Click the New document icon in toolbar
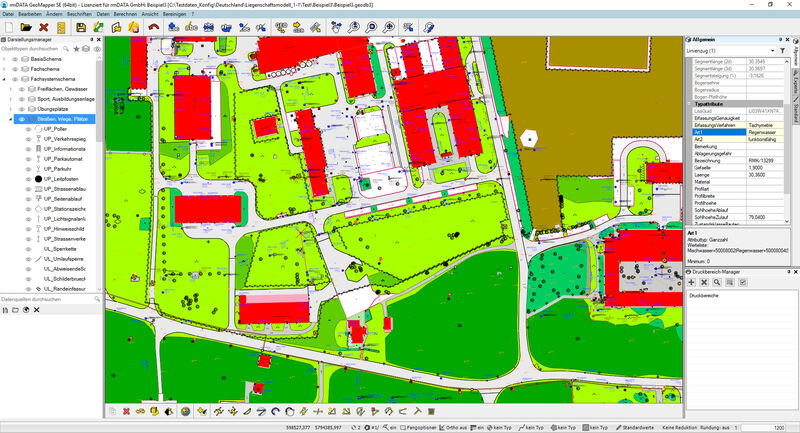 tap(8, 27)
